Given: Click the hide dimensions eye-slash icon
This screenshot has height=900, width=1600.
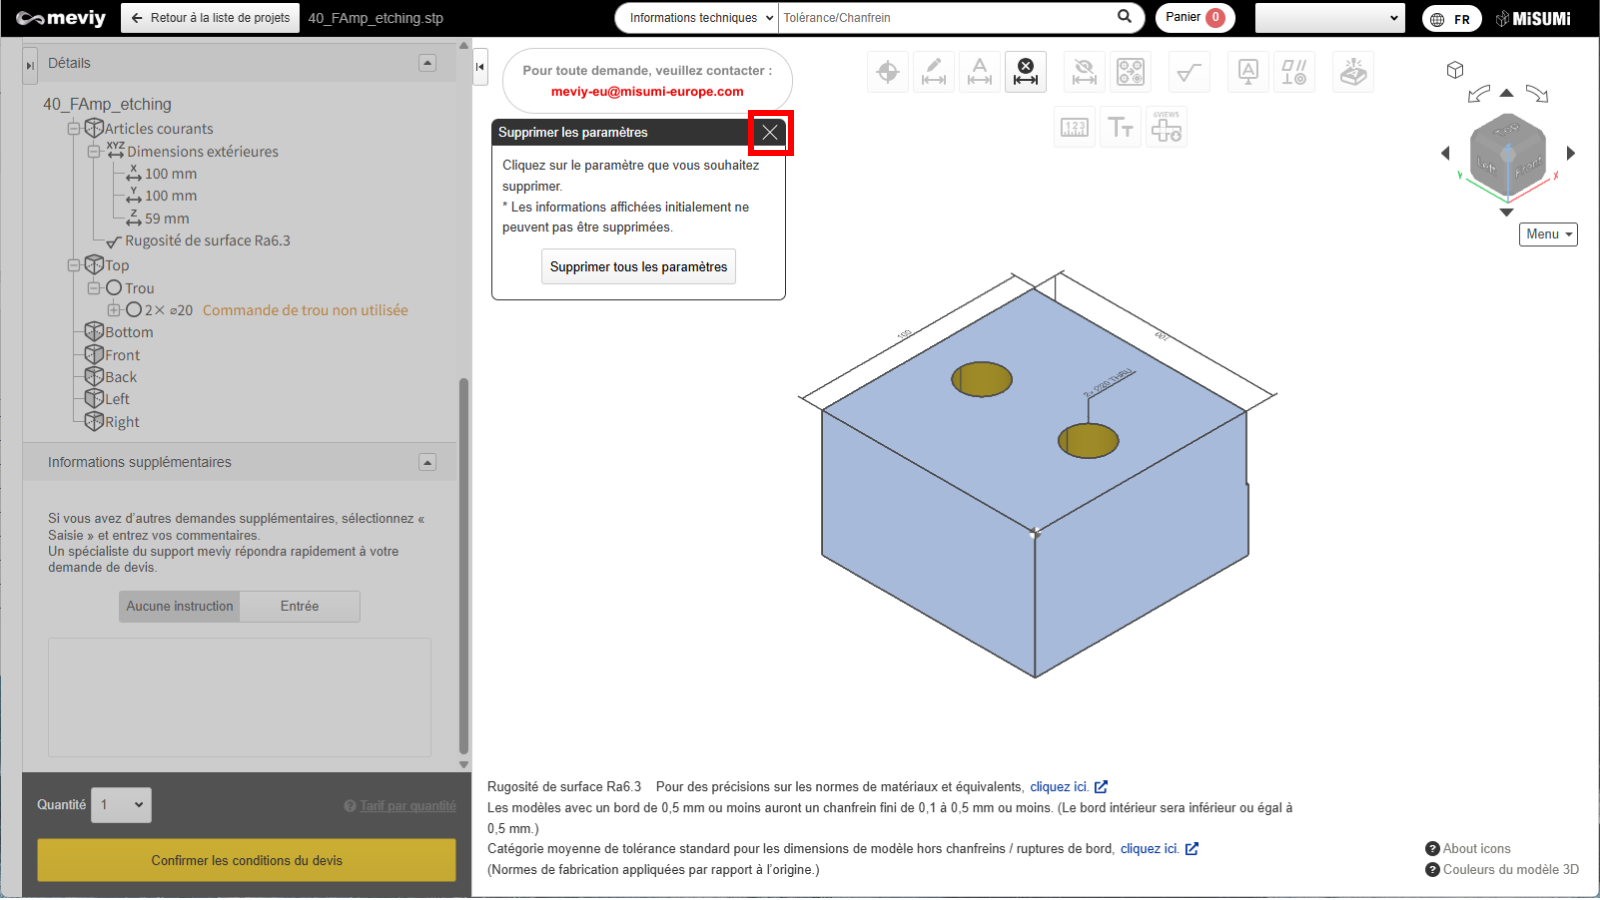Looking at the screenshot, I should (x=1084, y=72).
